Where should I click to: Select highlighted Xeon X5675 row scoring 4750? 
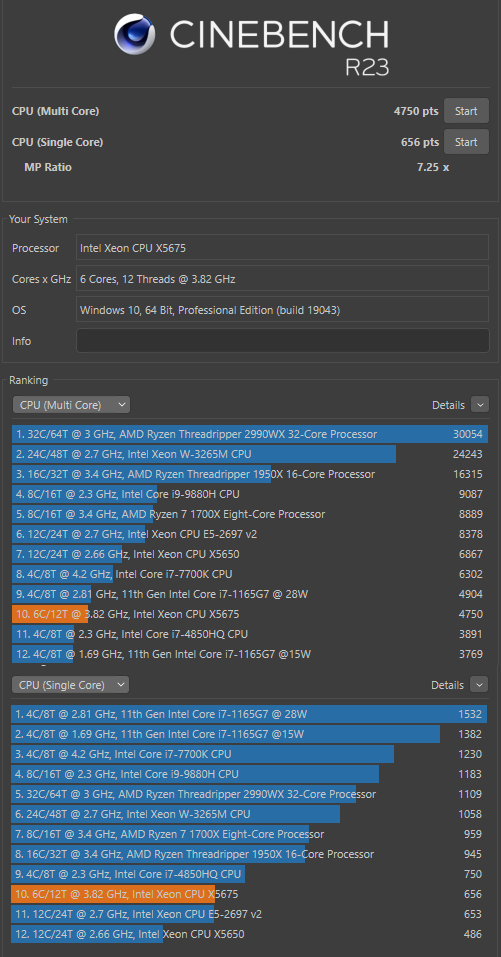click(x=250, y=614)
